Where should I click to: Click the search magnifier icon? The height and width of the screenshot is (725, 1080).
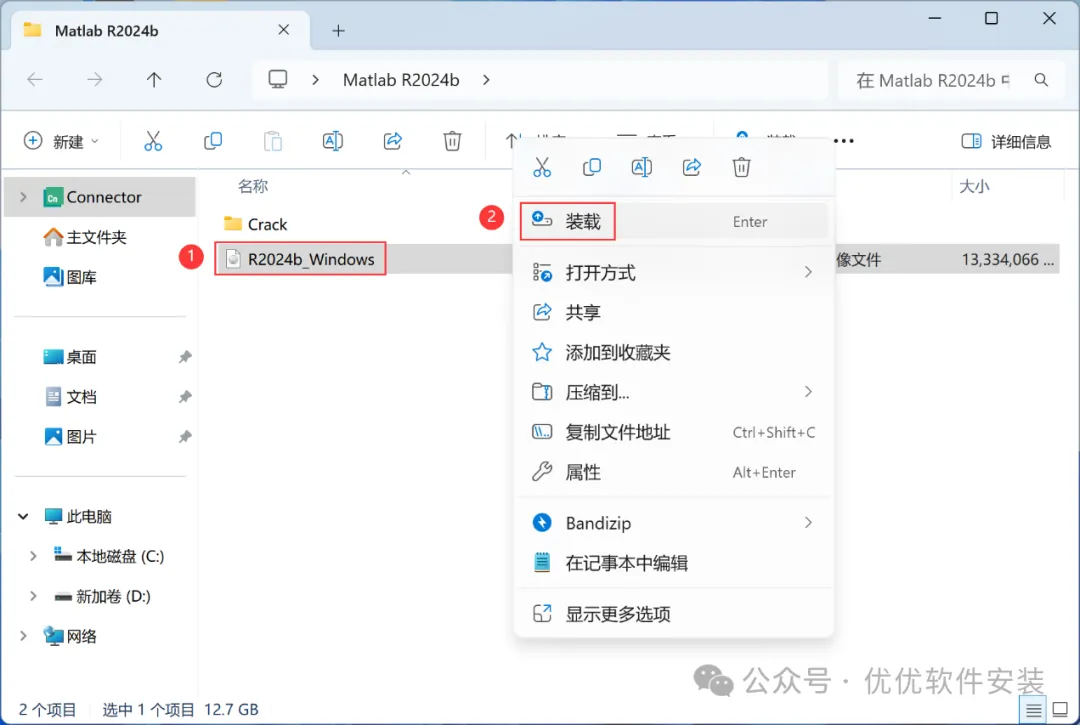click(1041, 80)
